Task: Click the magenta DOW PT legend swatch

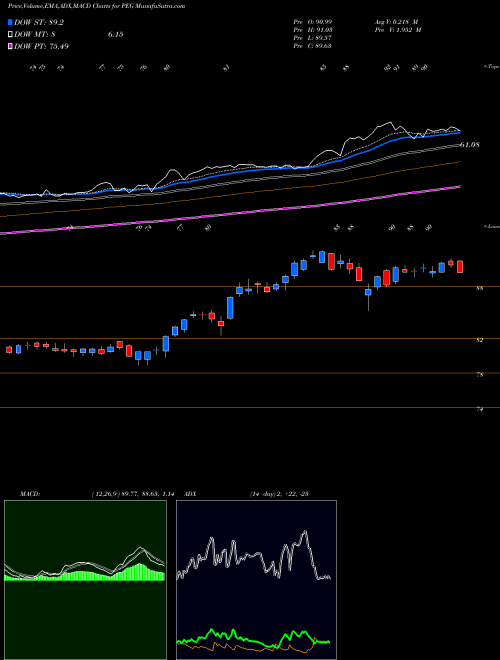Action: coord(11,46)
